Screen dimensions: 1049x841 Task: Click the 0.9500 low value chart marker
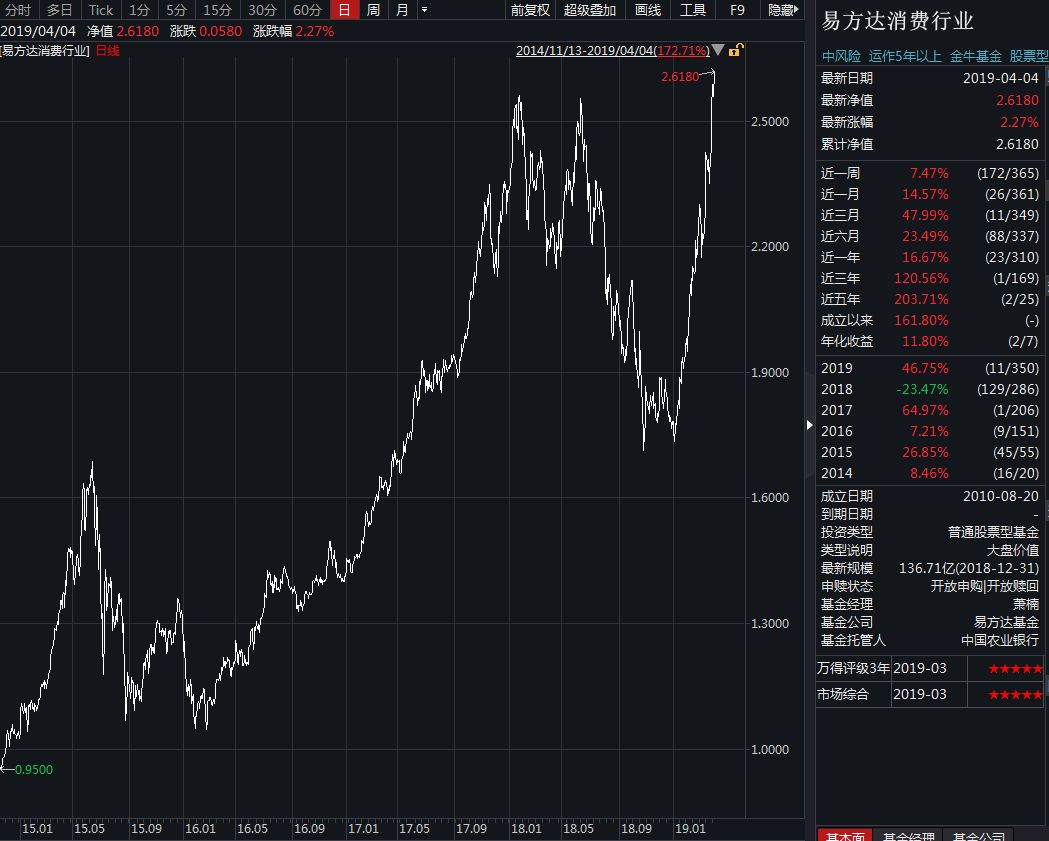coord(33,769)
